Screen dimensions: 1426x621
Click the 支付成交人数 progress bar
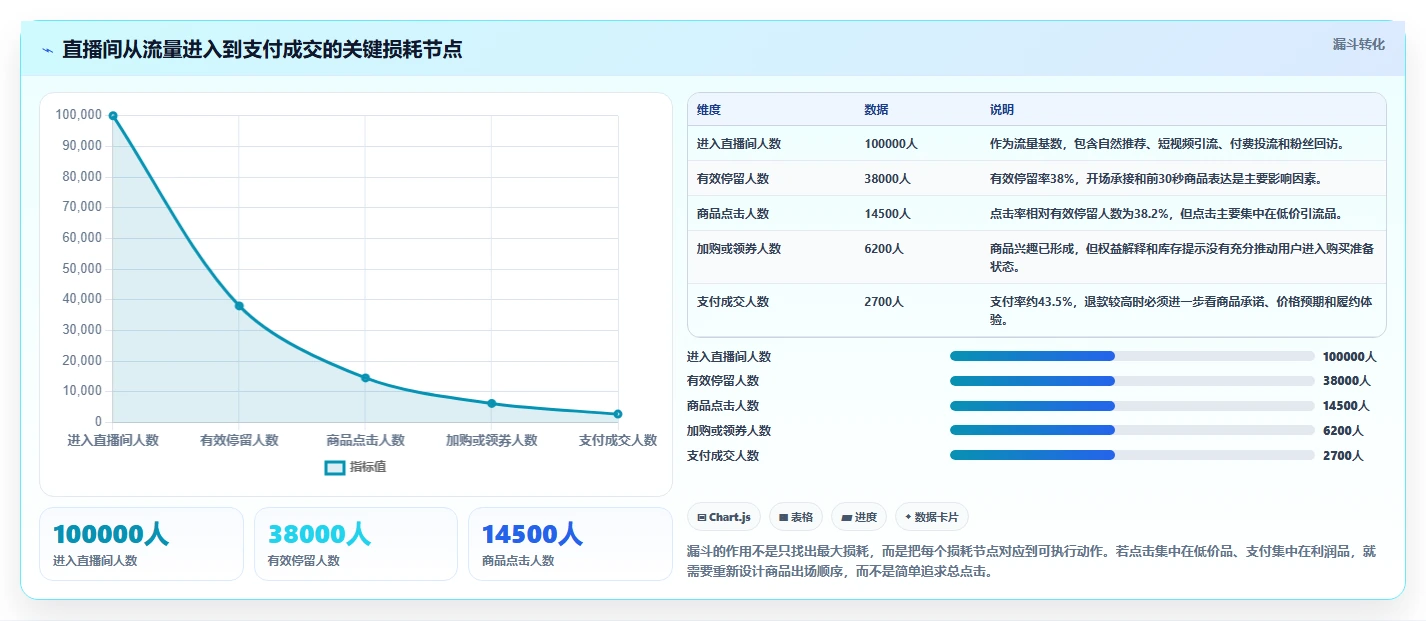coord(1132,455)
